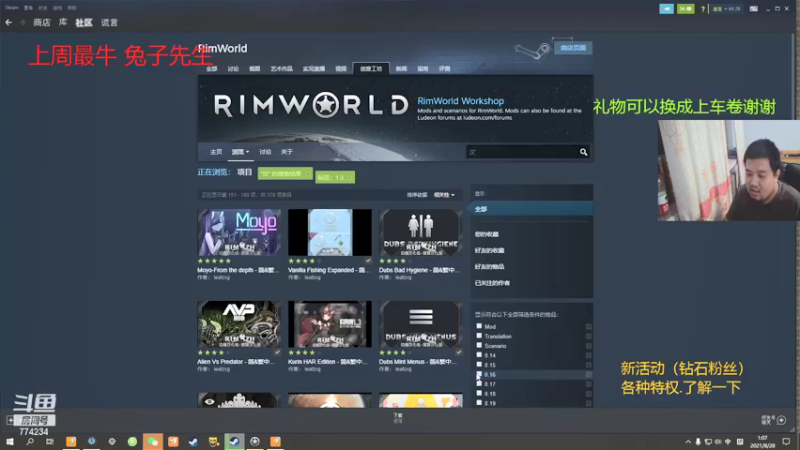800x450 pixels.
Task: Go forward with the Steam forward arrow
Action: (x=22, y=22)
